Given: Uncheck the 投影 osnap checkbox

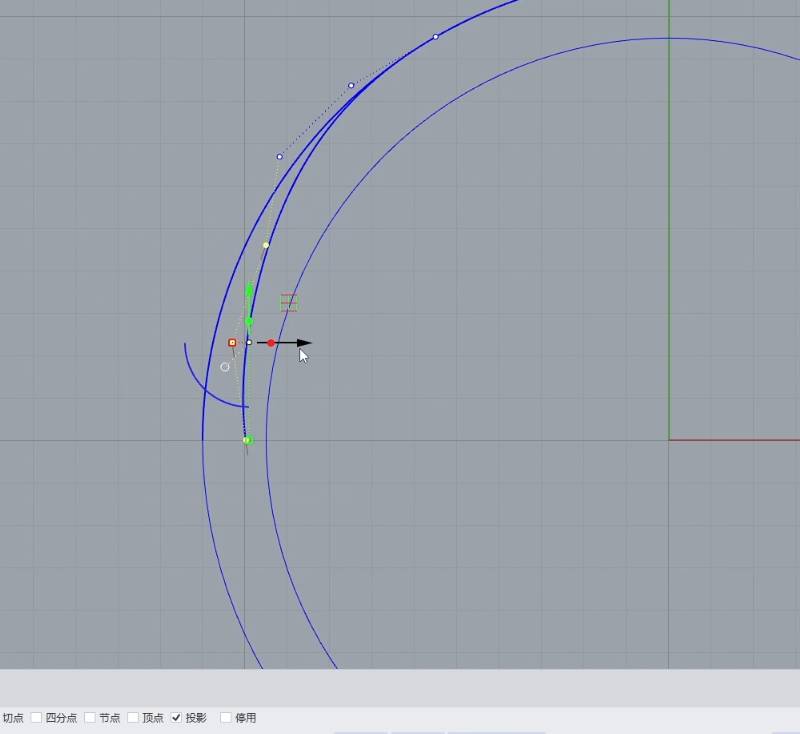Looking at the screenshot, I should (177, 718).
